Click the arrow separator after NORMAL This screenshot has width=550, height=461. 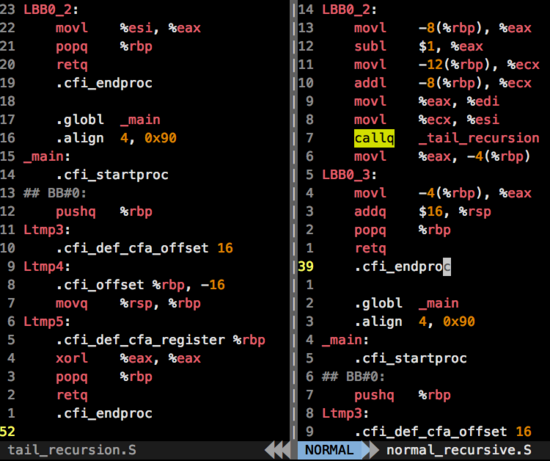click(371, 450)
